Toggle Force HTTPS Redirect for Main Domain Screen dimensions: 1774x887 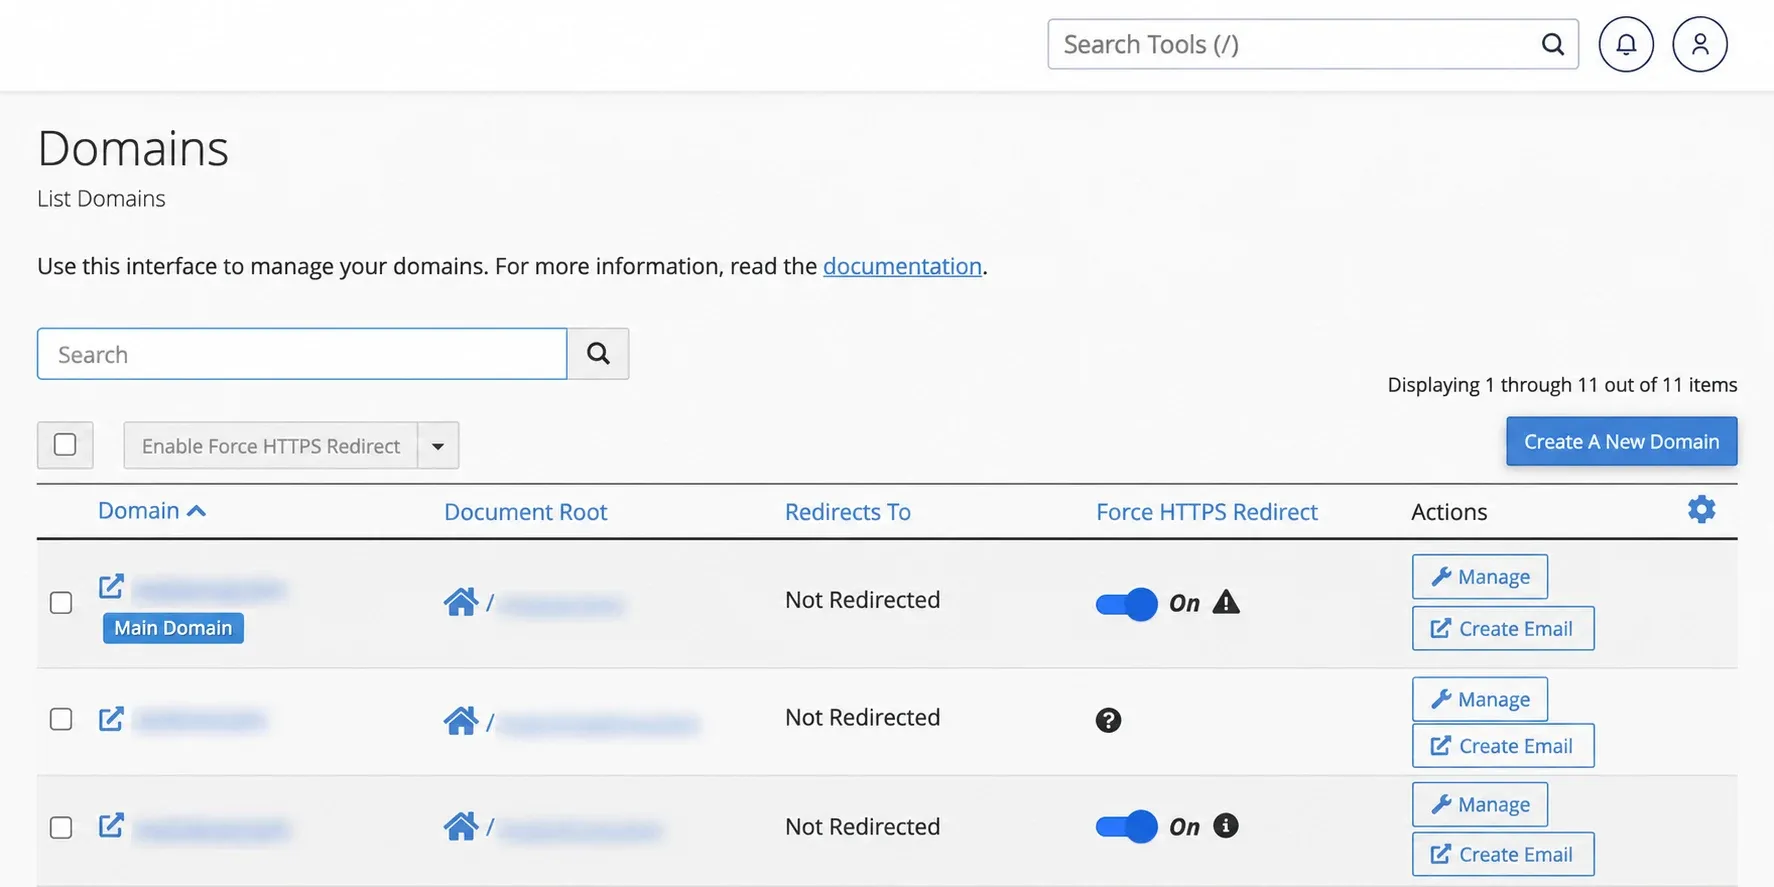pos(1126,604)
